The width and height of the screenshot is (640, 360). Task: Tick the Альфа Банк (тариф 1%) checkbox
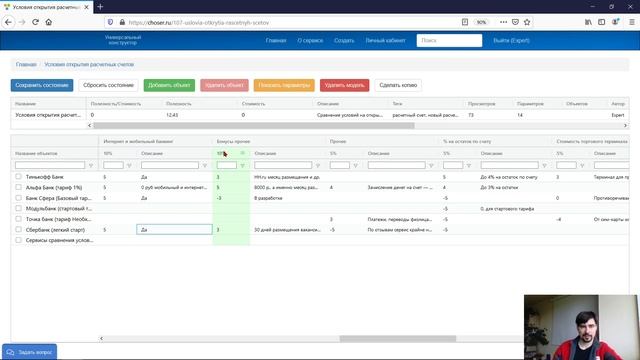18,187
